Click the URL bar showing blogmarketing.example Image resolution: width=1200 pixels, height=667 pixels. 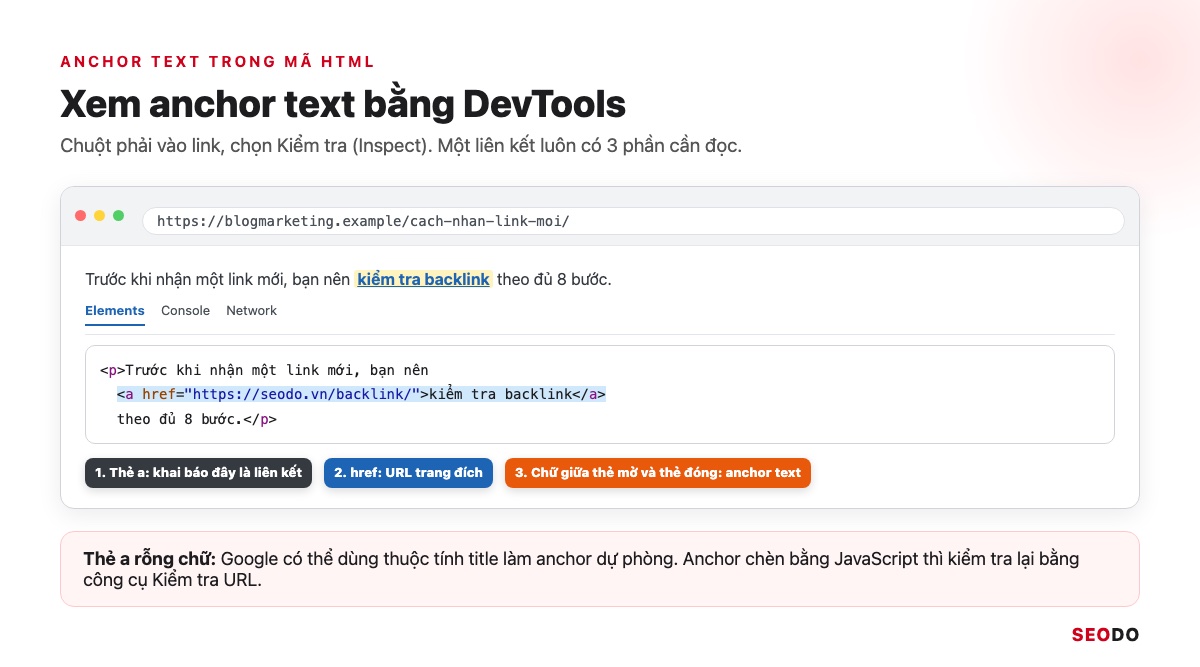pos(633,221)
